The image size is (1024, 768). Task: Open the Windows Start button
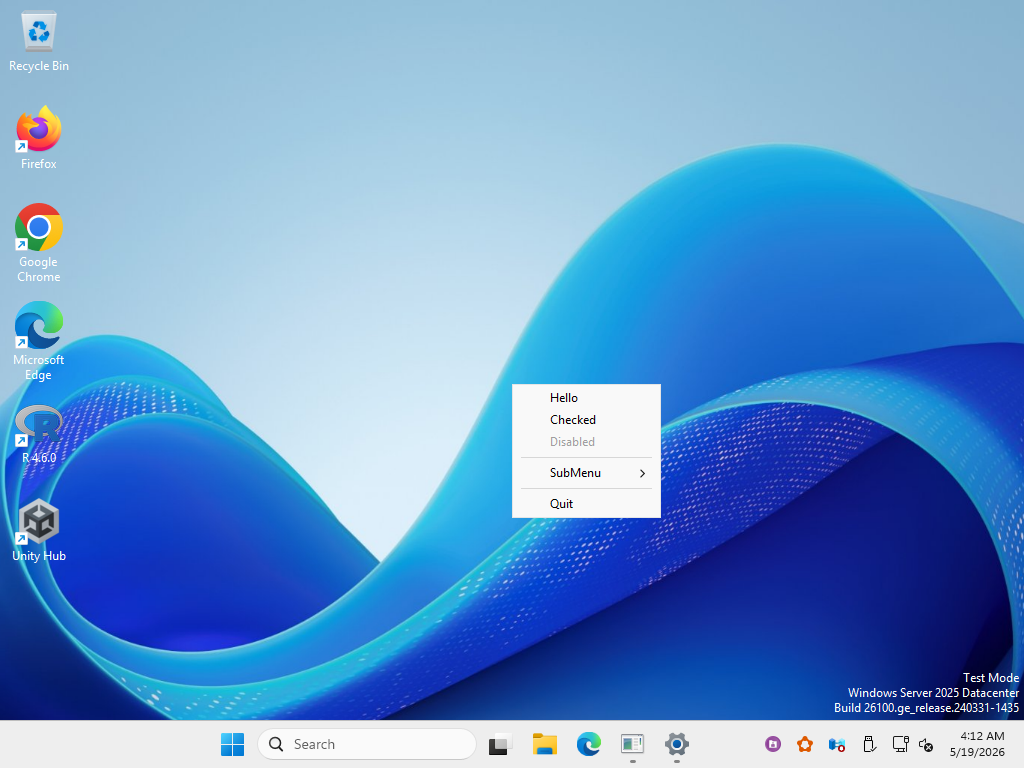click(x=232, y=744)
